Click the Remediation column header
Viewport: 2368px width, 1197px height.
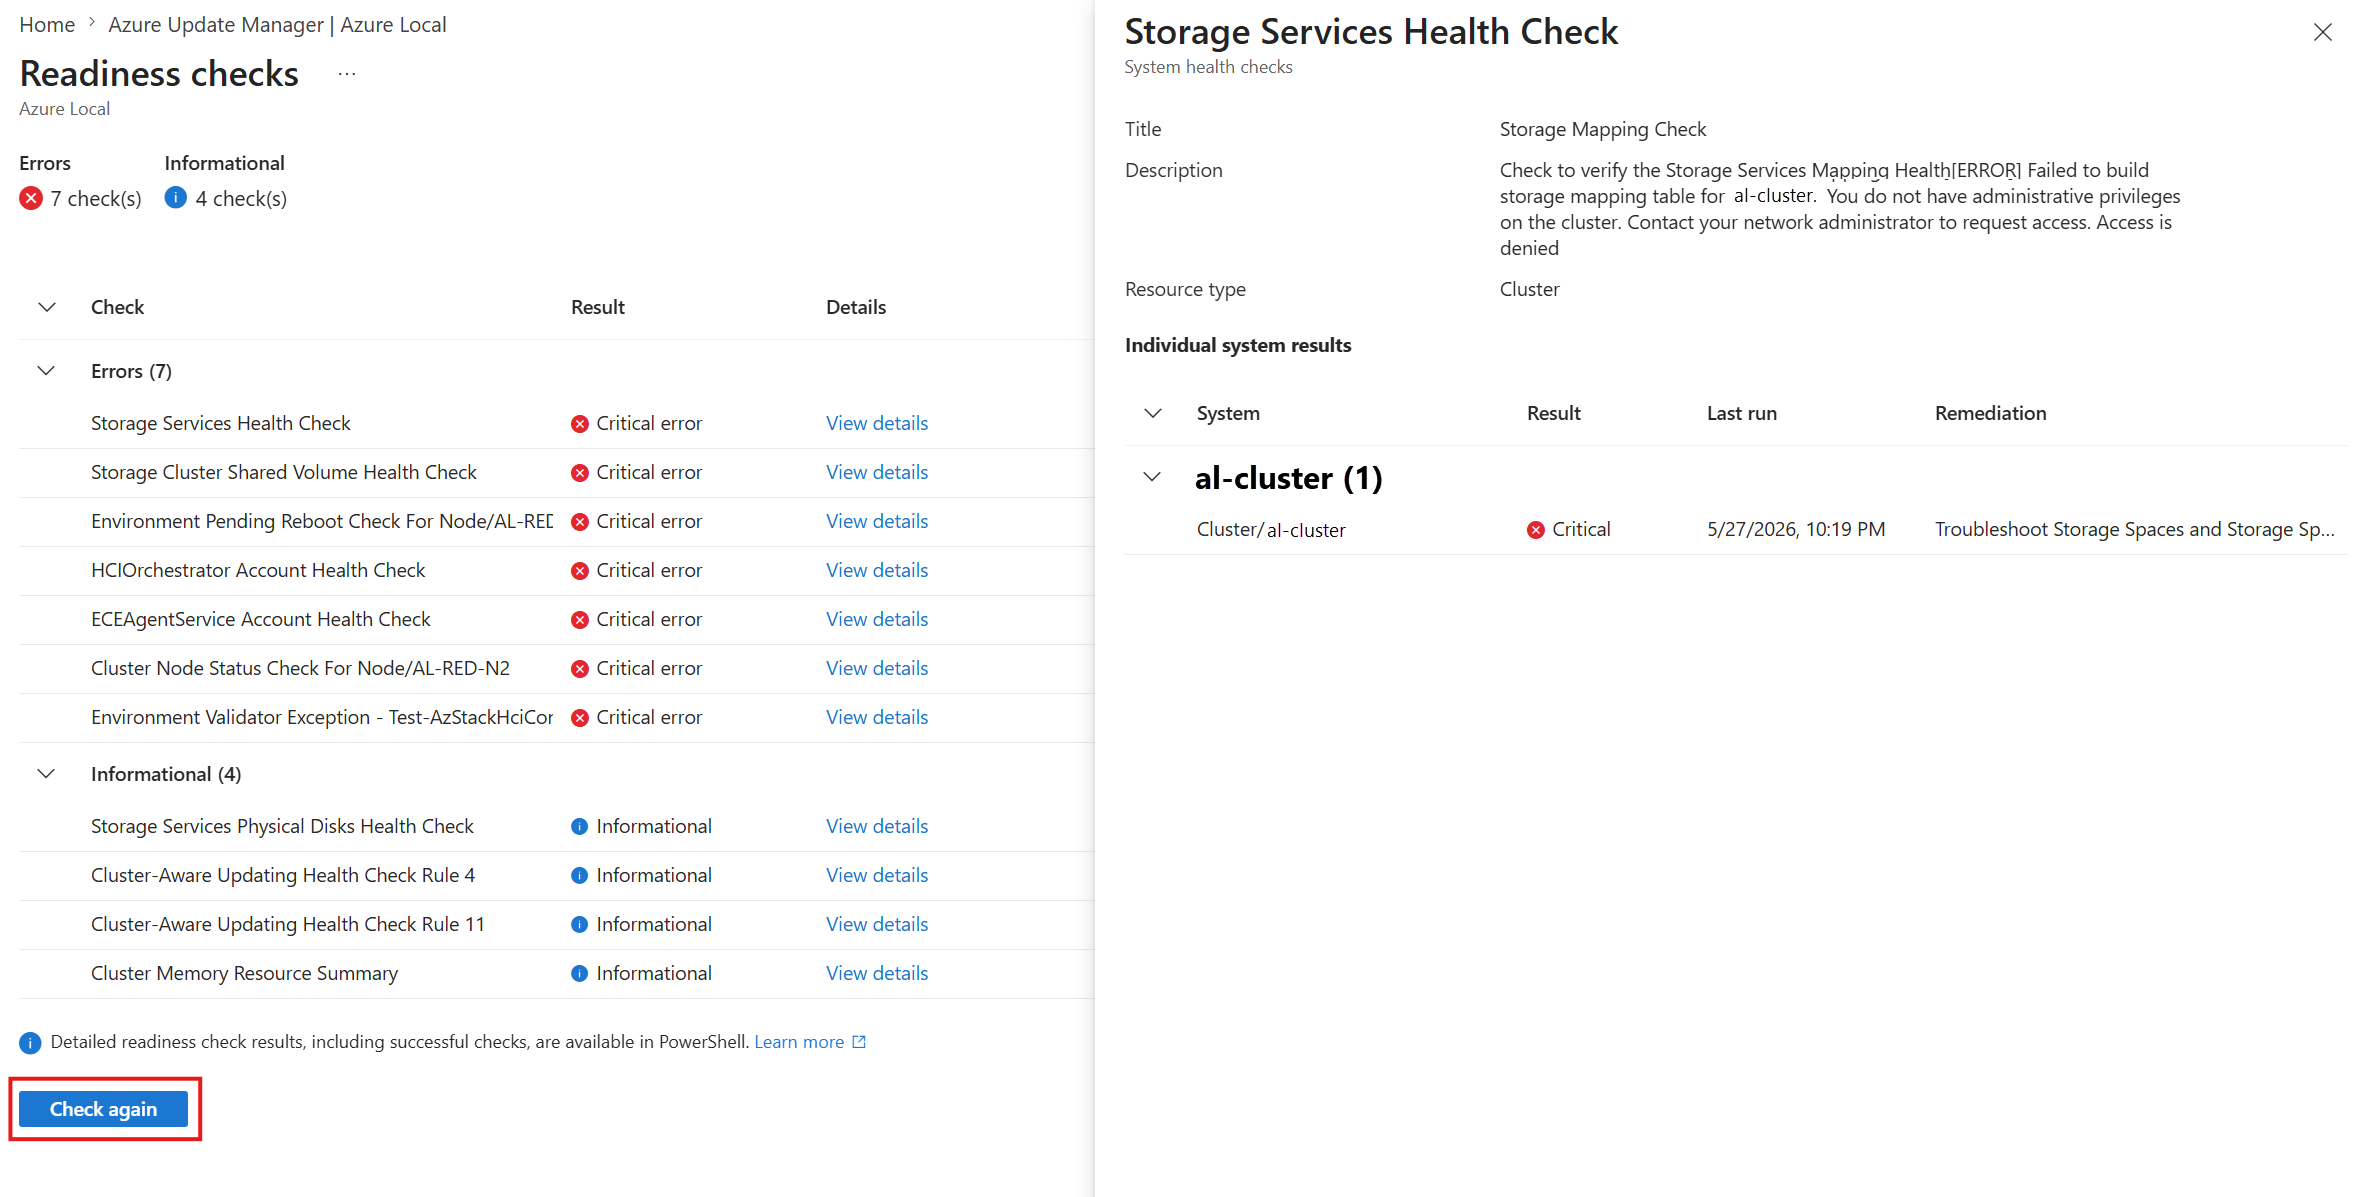coord(1990,413)
